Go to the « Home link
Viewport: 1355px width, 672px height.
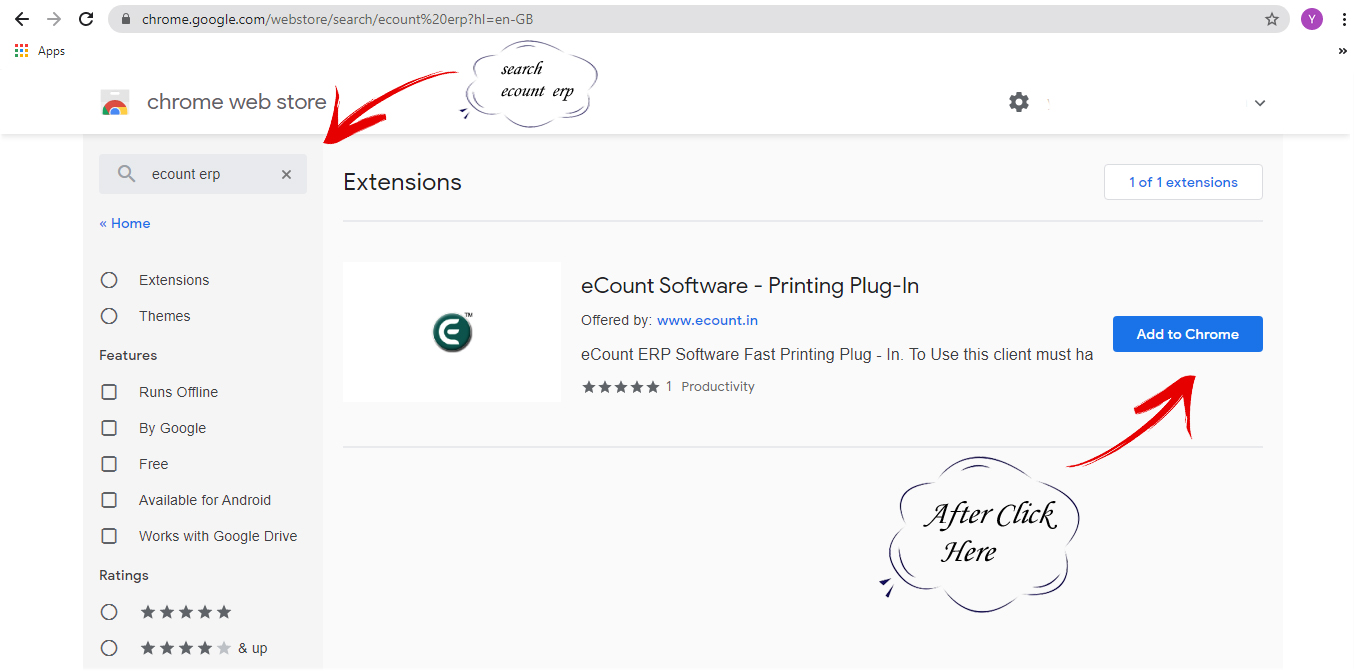pos(125,223)
